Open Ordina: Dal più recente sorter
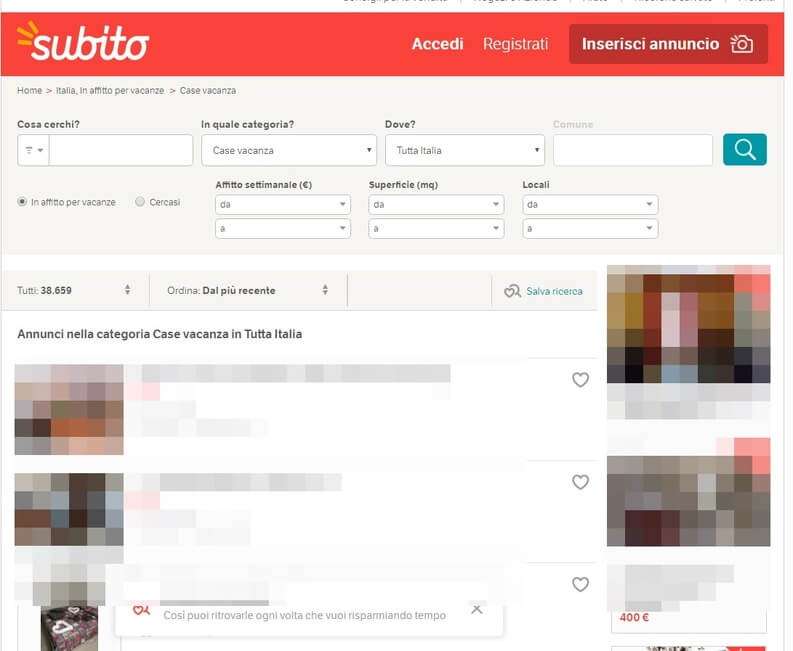The height and width of the screenshot is (651, 793). pos(247,291)
